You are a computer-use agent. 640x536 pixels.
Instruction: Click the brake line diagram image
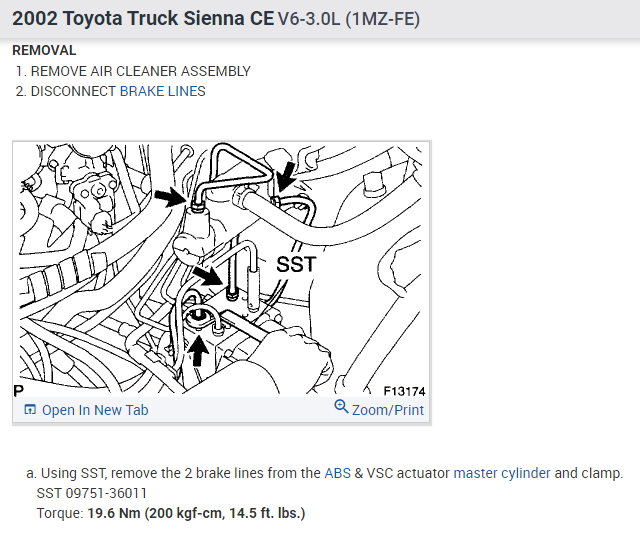(x=220, y=270)
